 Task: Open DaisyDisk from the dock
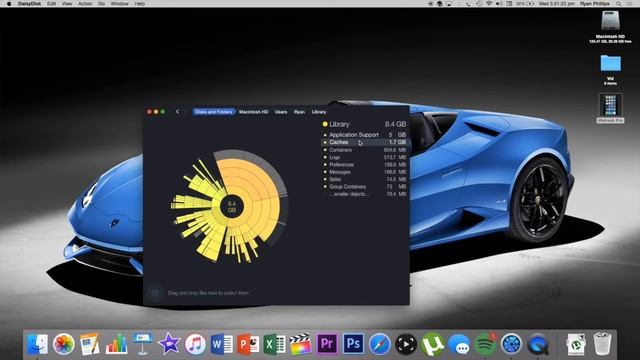pyautogui.click(x=511, y=344)
